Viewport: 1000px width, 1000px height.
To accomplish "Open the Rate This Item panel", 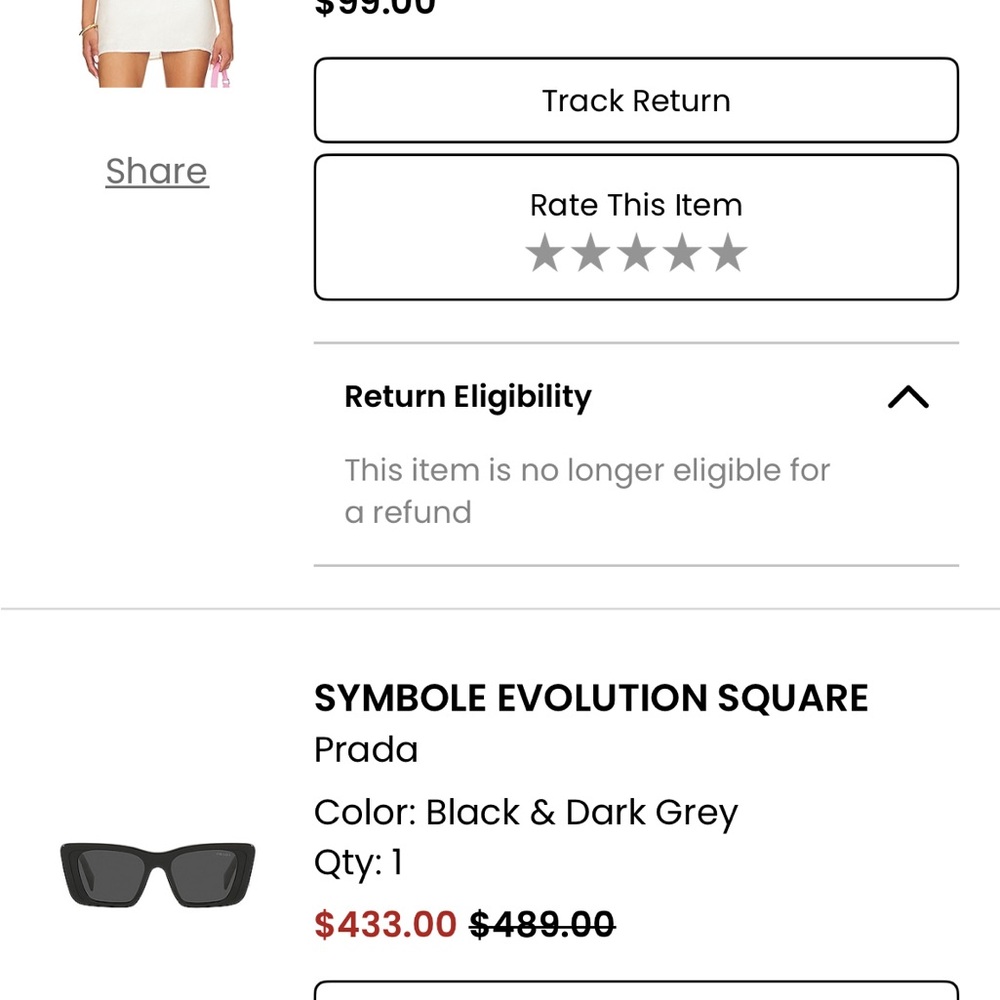I will point(636,205).
